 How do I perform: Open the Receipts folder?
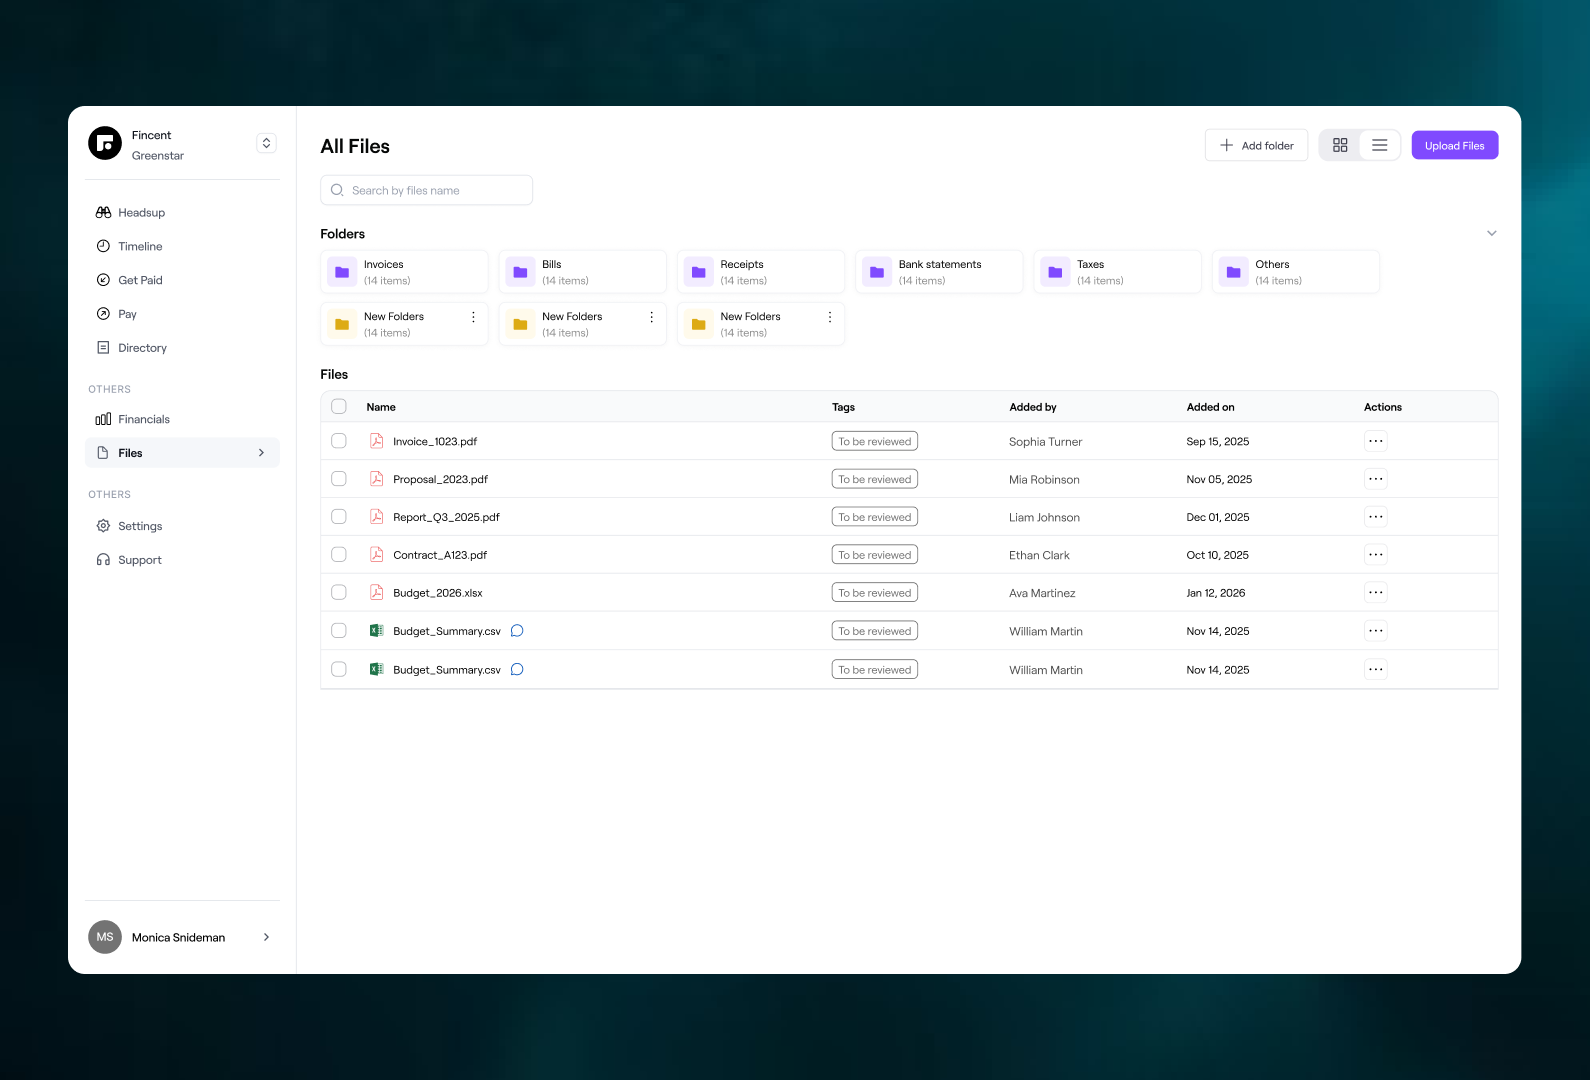[761, 272]
